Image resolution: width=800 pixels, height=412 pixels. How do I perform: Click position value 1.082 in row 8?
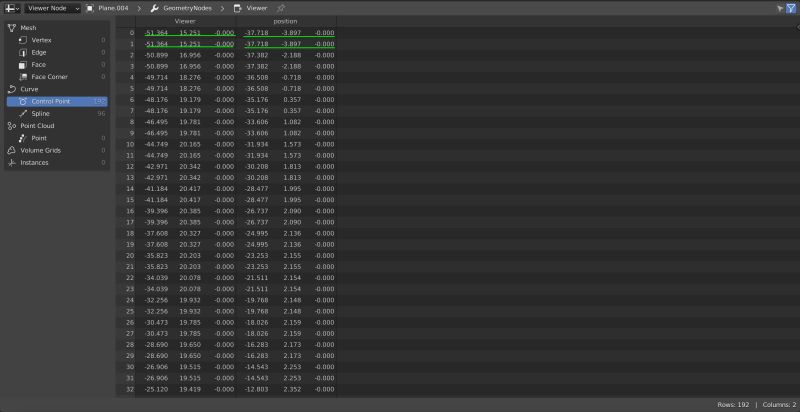point(293,122)
